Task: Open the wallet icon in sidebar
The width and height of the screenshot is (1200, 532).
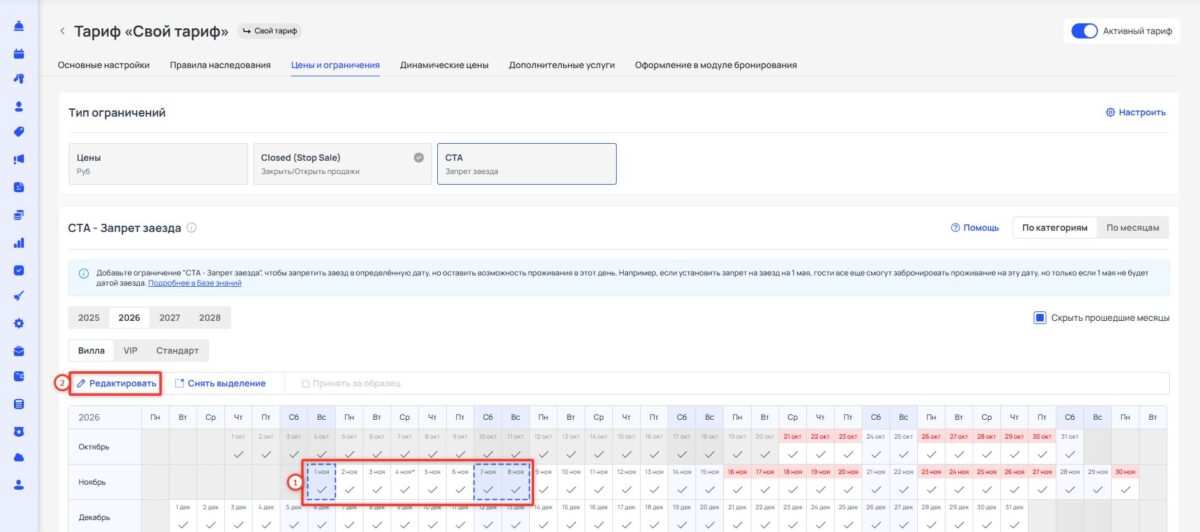Action: [x=18, y=377]
